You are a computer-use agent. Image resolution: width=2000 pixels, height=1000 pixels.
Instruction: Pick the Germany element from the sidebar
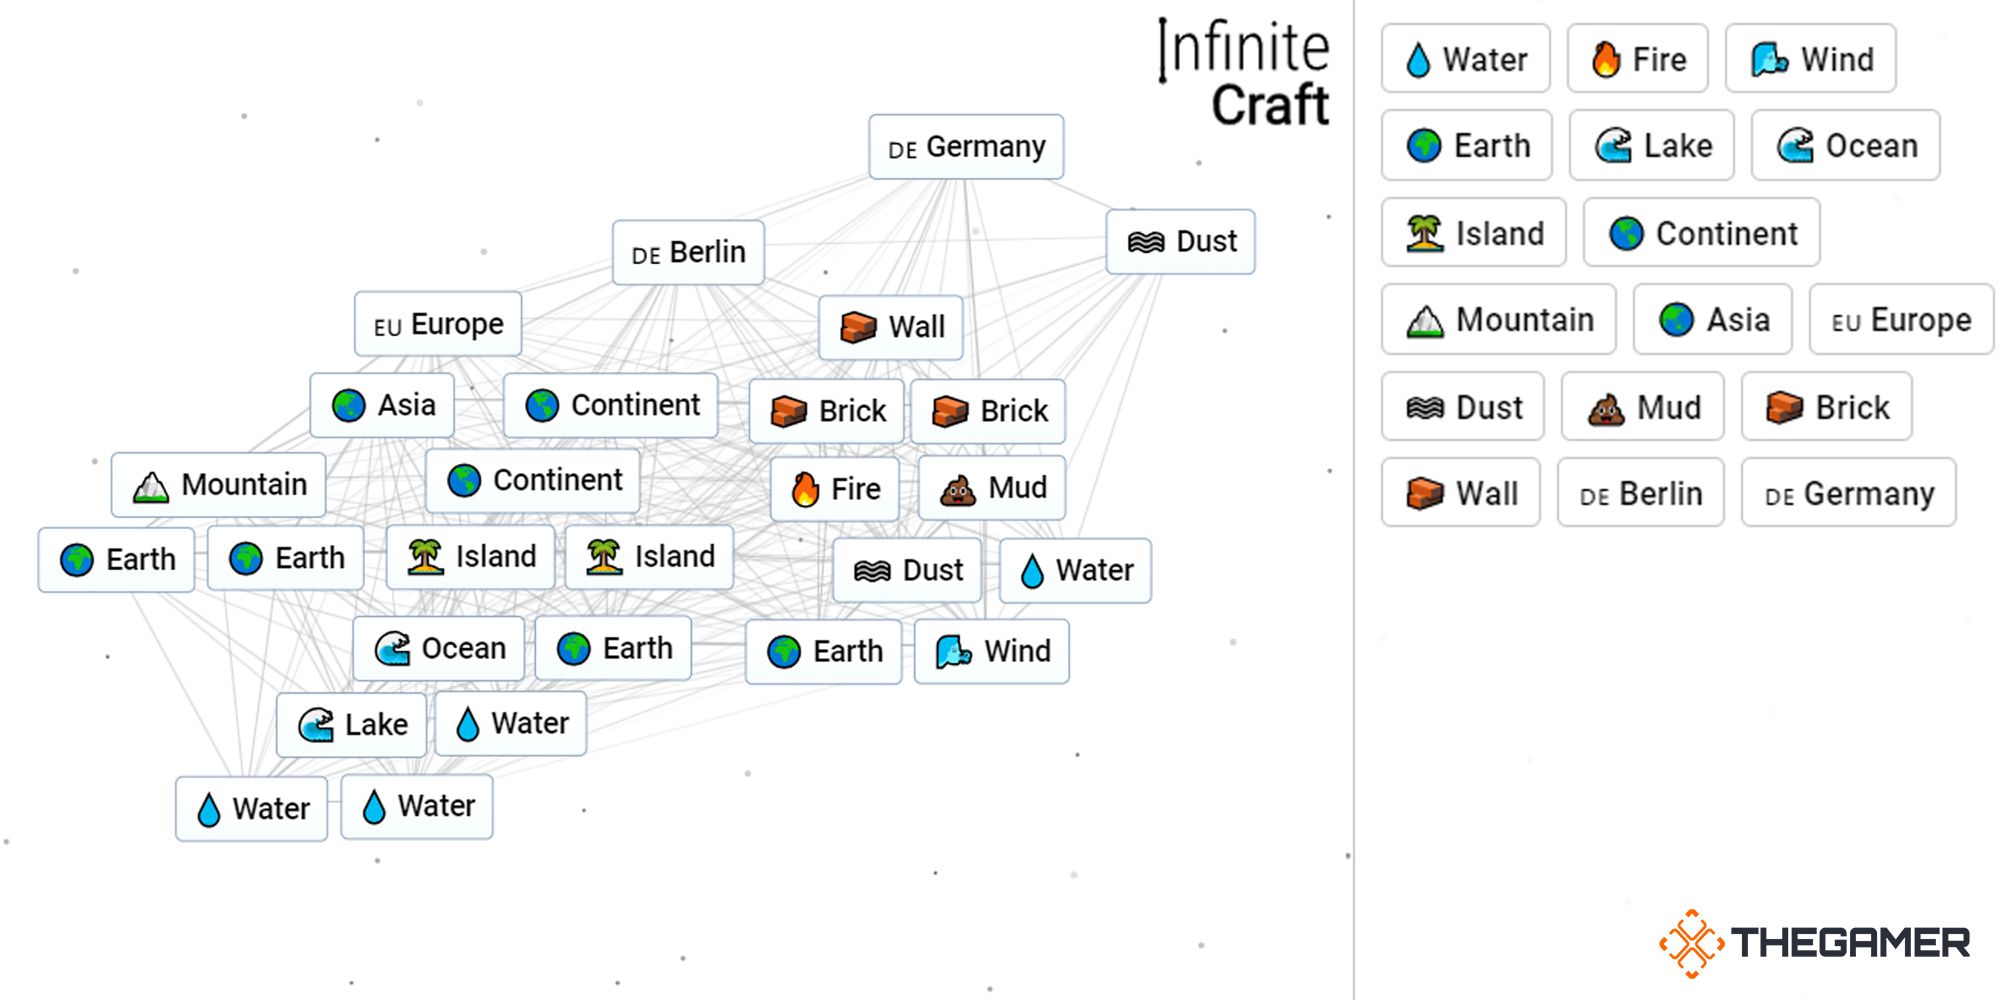(1848, 493)
